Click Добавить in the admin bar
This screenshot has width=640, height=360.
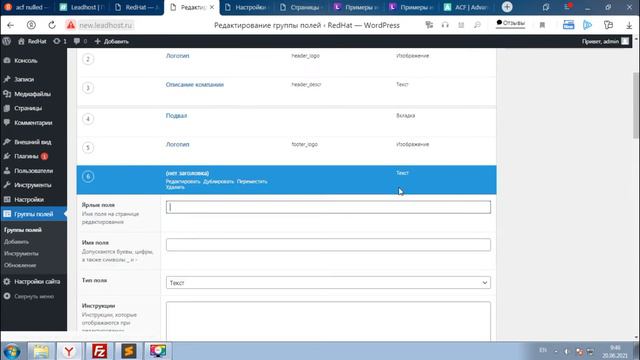coord(111,41)
